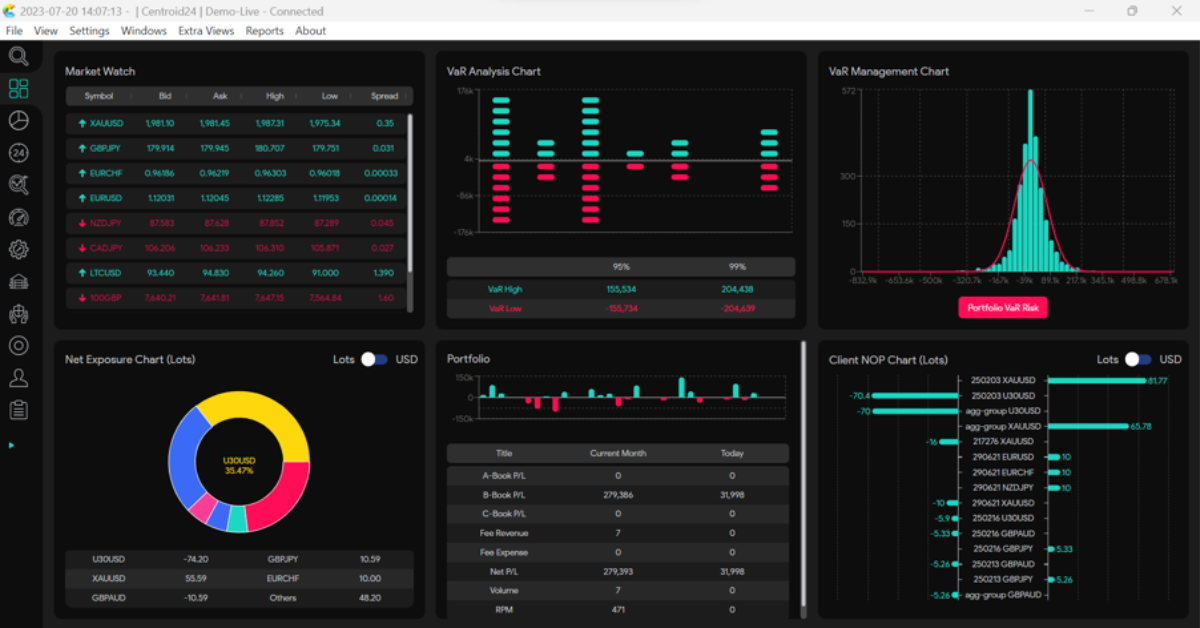Click the U30USD -74.20 exposure entry
This screenshot has height=628, width=1200.
pyautogui.click(x=151, y=559)
